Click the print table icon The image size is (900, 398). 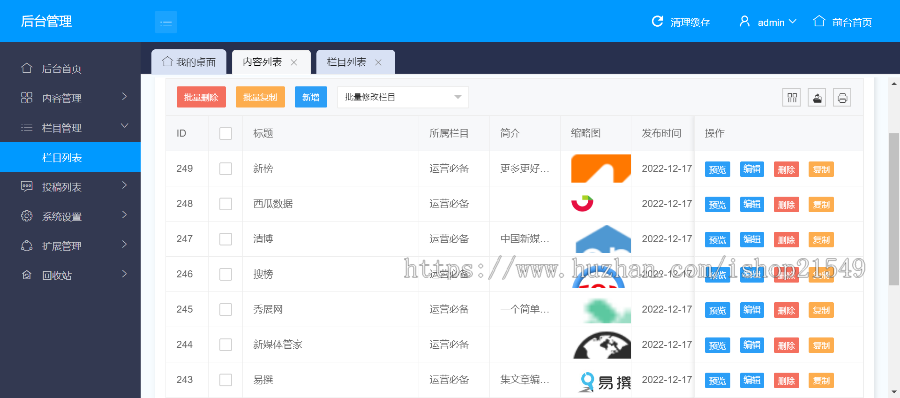(842, 98)
